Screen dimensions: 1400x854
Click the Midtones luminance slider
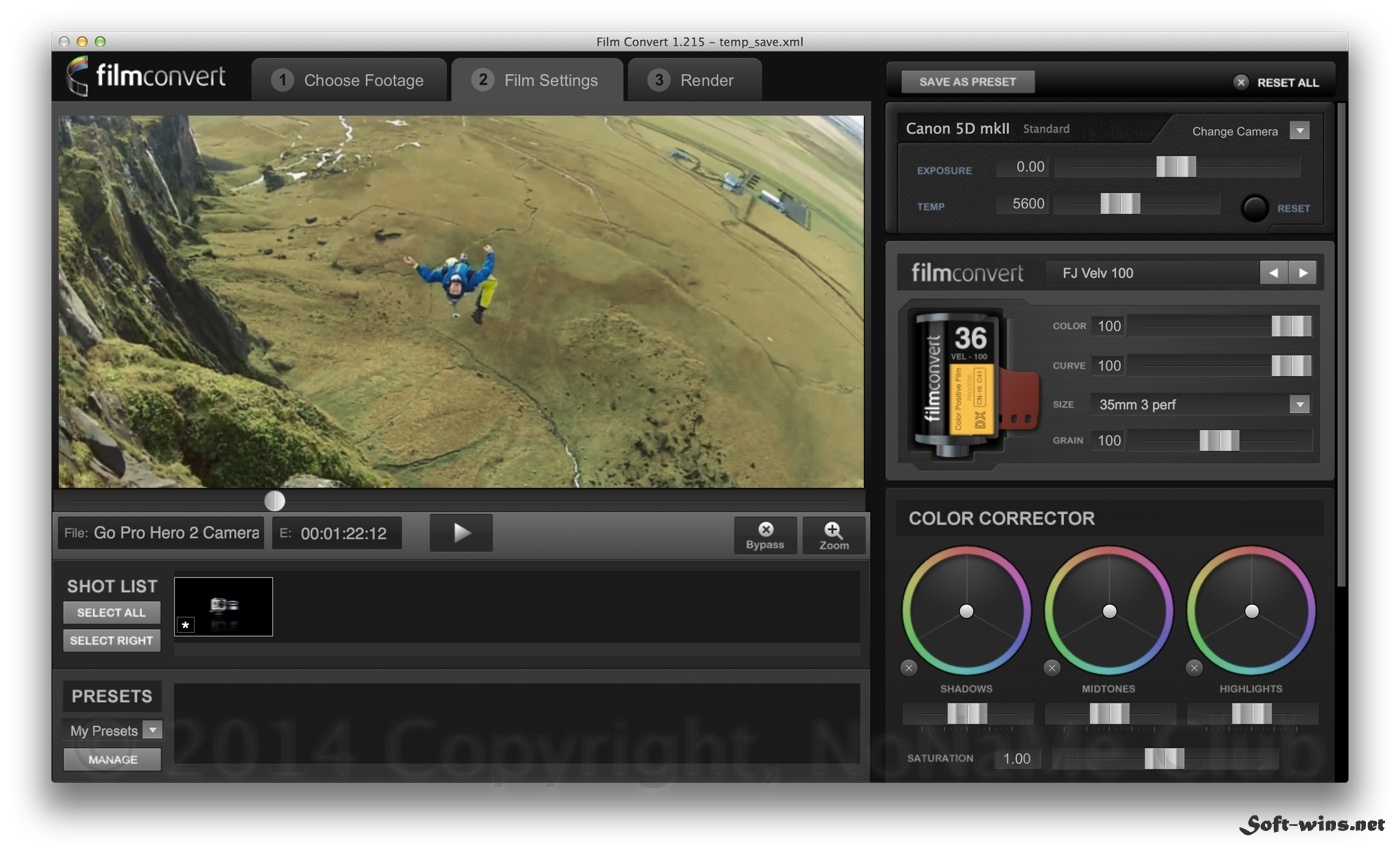[1109, 714]
